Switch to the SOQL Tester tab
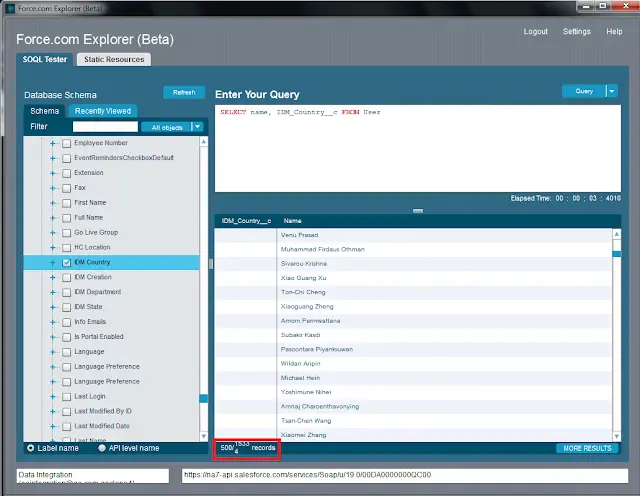The width and height of the screenshot is (640, 496). pos(45,59)
